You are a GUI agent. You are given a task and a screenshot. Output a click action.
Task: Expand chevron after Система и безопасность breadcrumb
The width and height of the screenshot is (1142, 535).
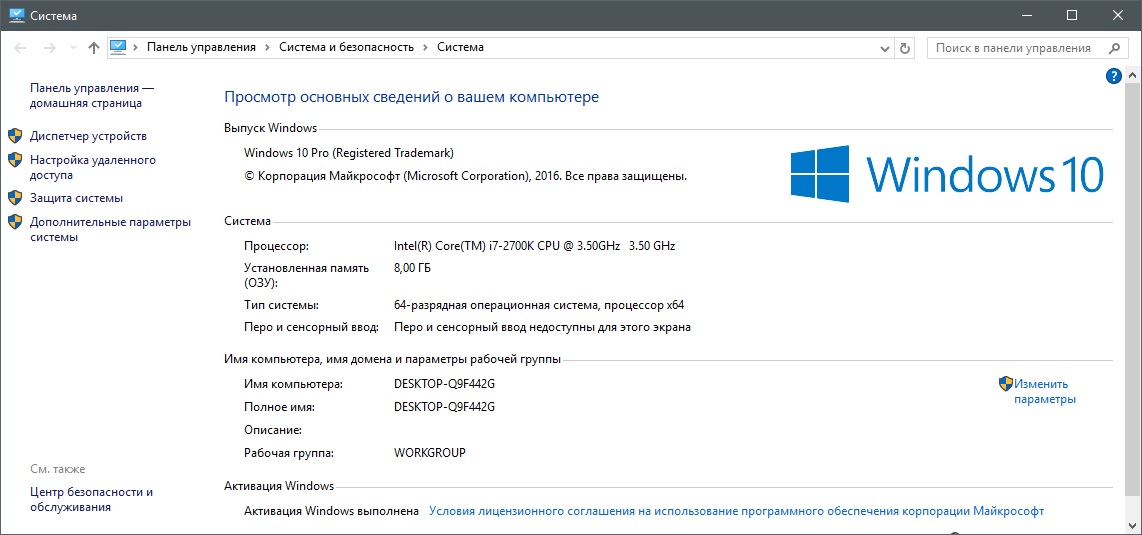click(x=425, y=47)
